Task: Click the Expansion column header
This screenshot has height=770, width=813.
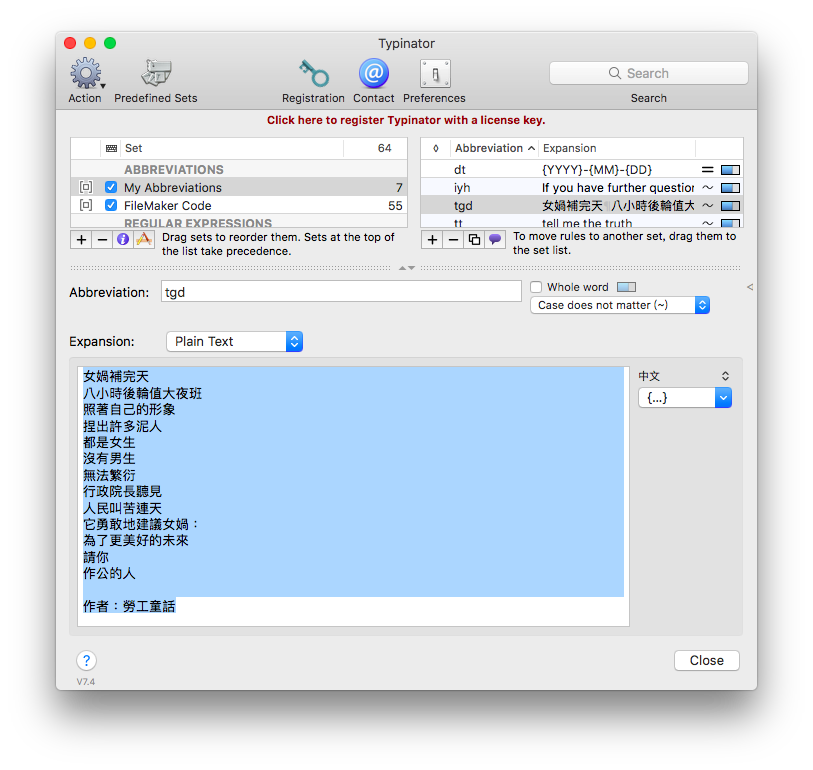Action: coord(616,148)
